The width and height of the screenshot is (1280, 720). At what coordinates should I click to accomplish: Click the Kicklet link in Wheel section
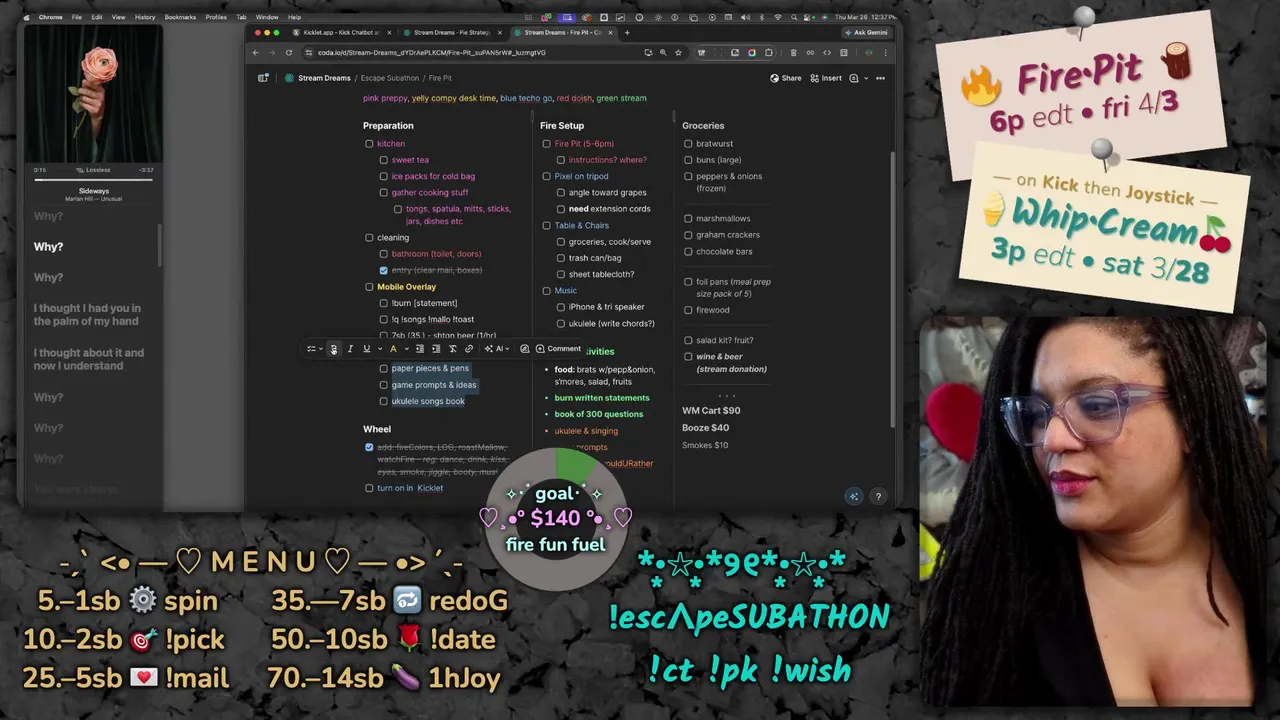(x=430, y=488)
